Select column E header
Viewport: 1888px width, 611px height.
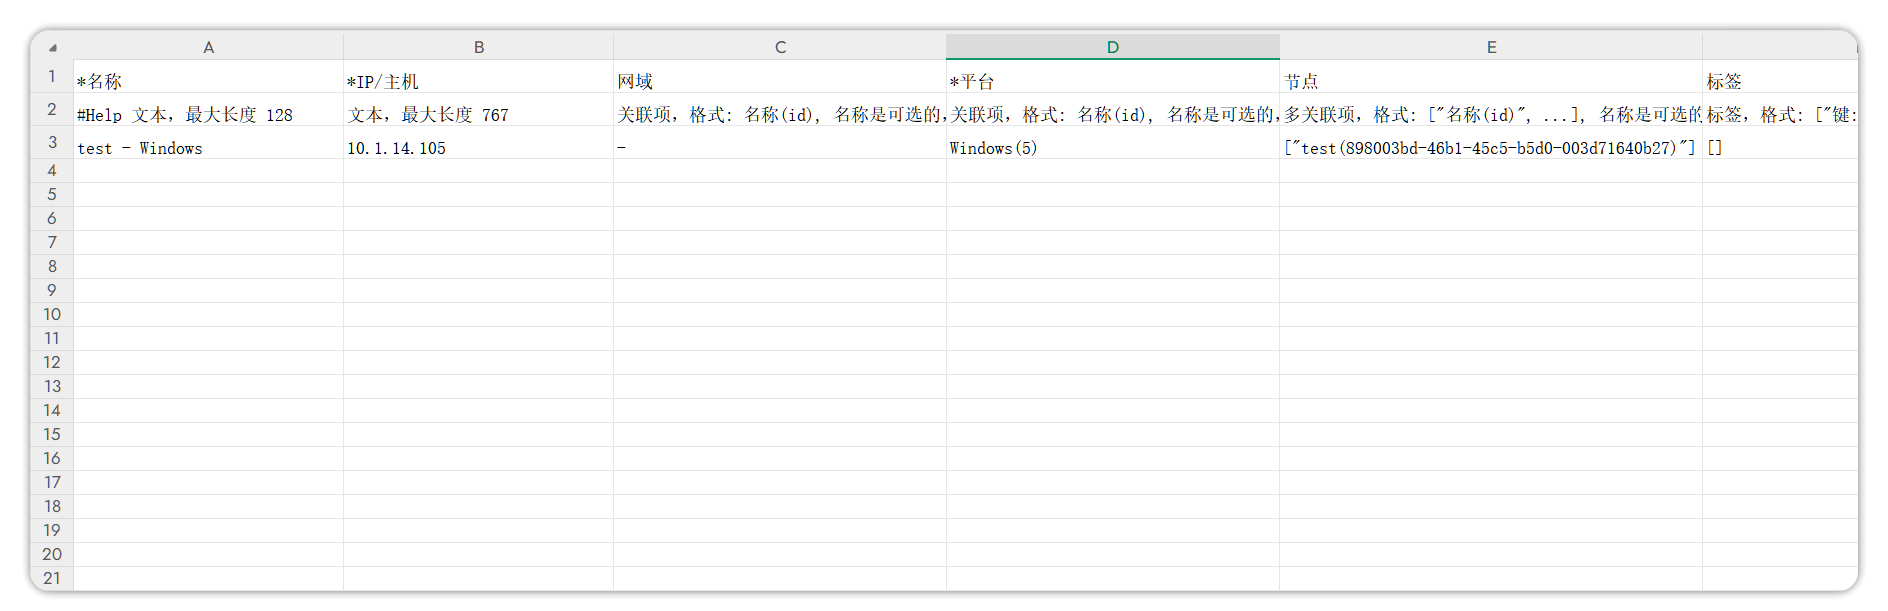[x=1490, y=47]
